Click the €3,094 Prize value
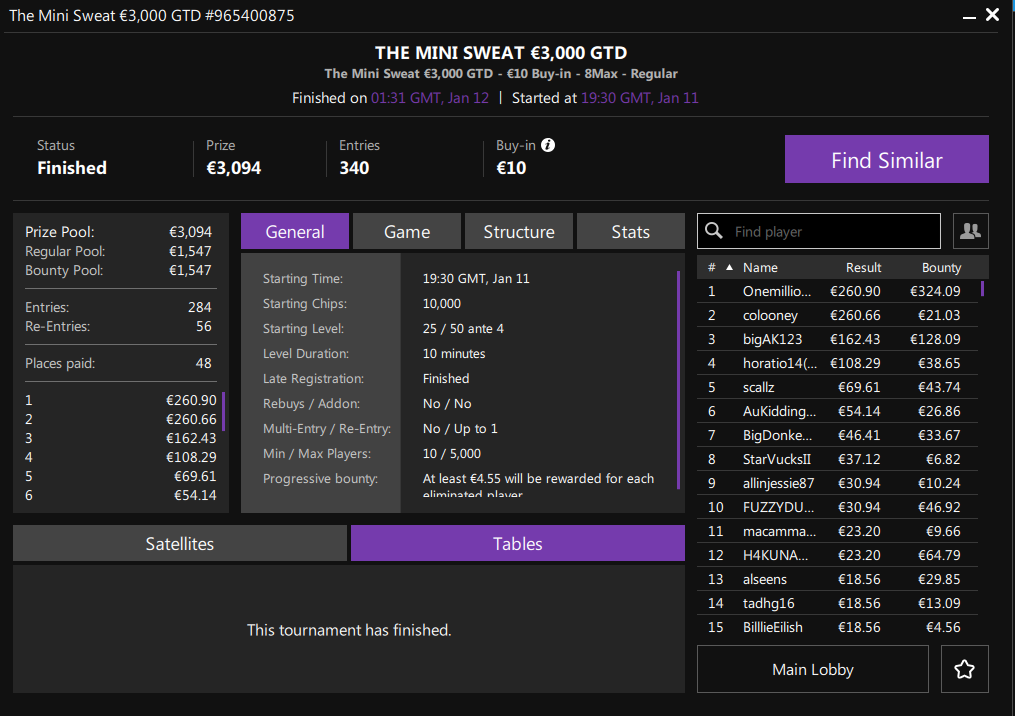 234,168
